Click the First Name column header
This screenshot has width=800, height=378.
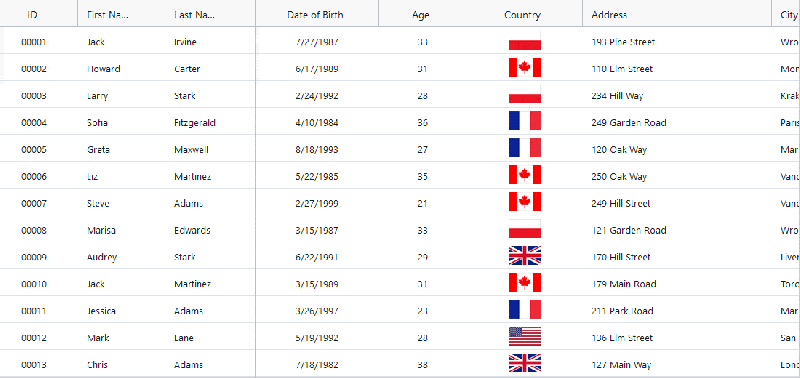[108, 15]
